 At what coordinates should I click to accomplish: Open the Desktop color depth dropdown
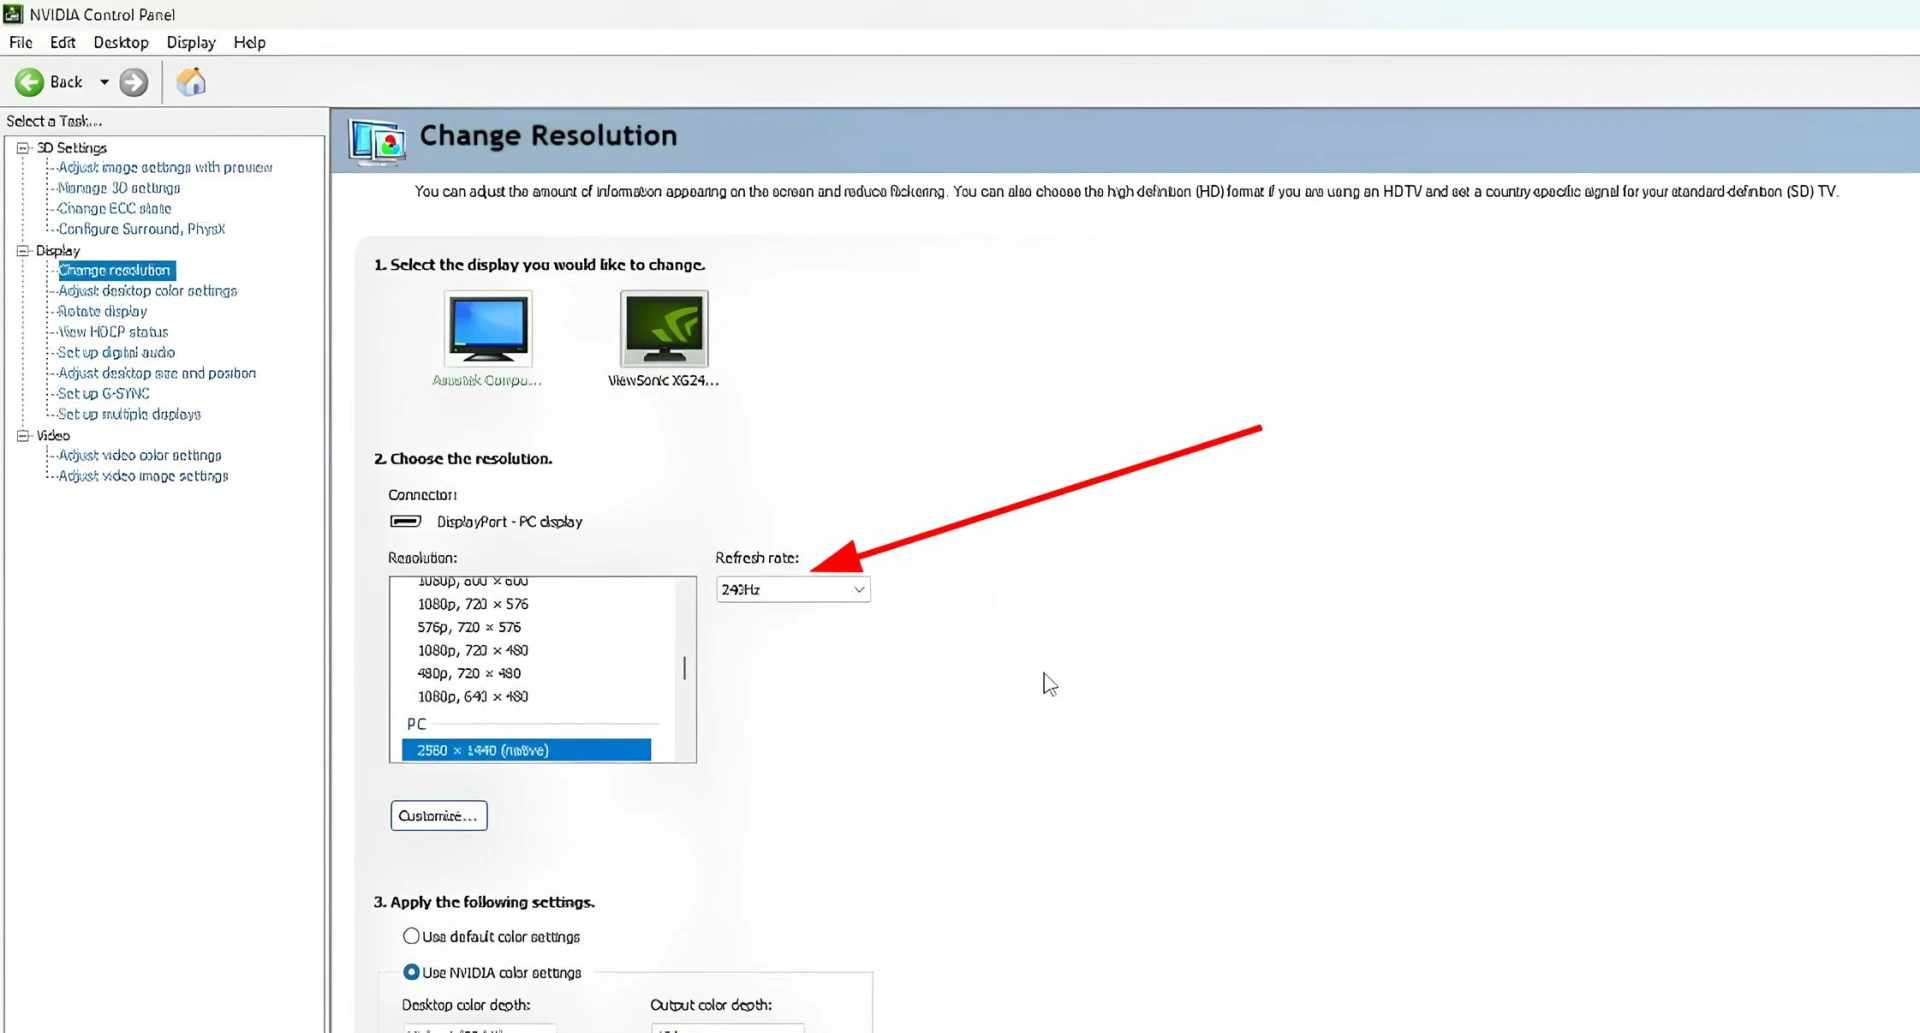point(479,1028)
